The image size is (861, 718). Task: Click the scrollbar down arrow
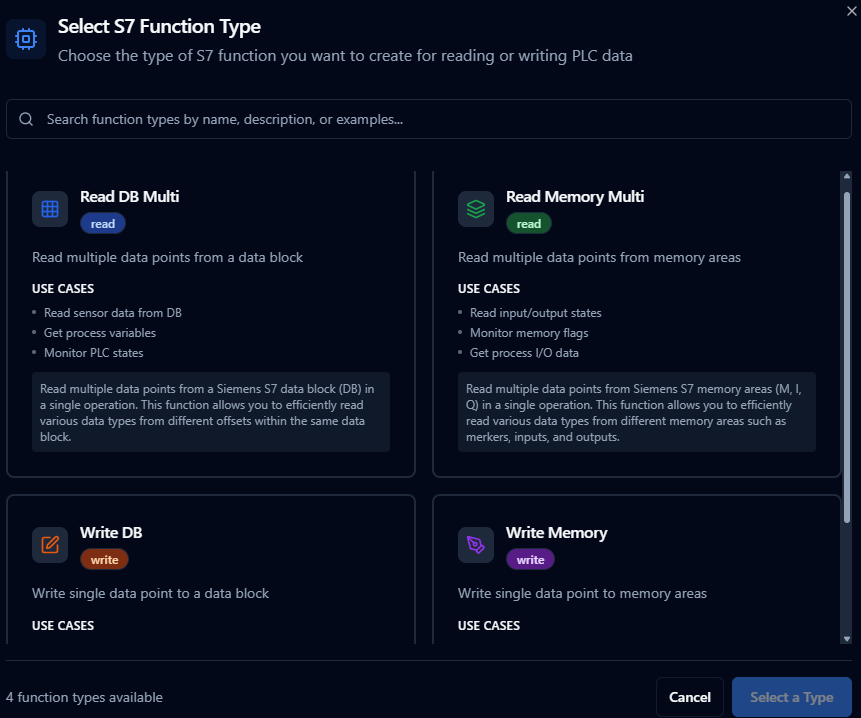point(847,638)
